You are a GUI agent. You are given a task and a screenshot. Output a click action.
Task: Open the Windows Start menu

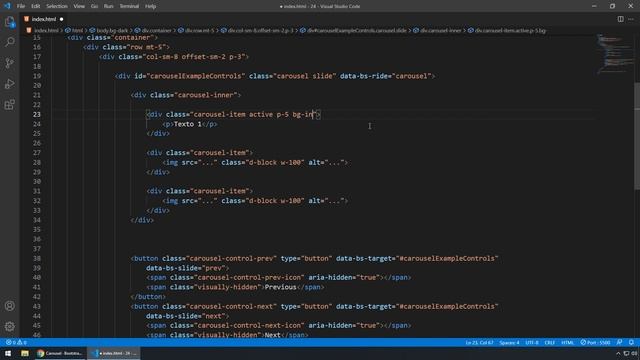[8, 353]
